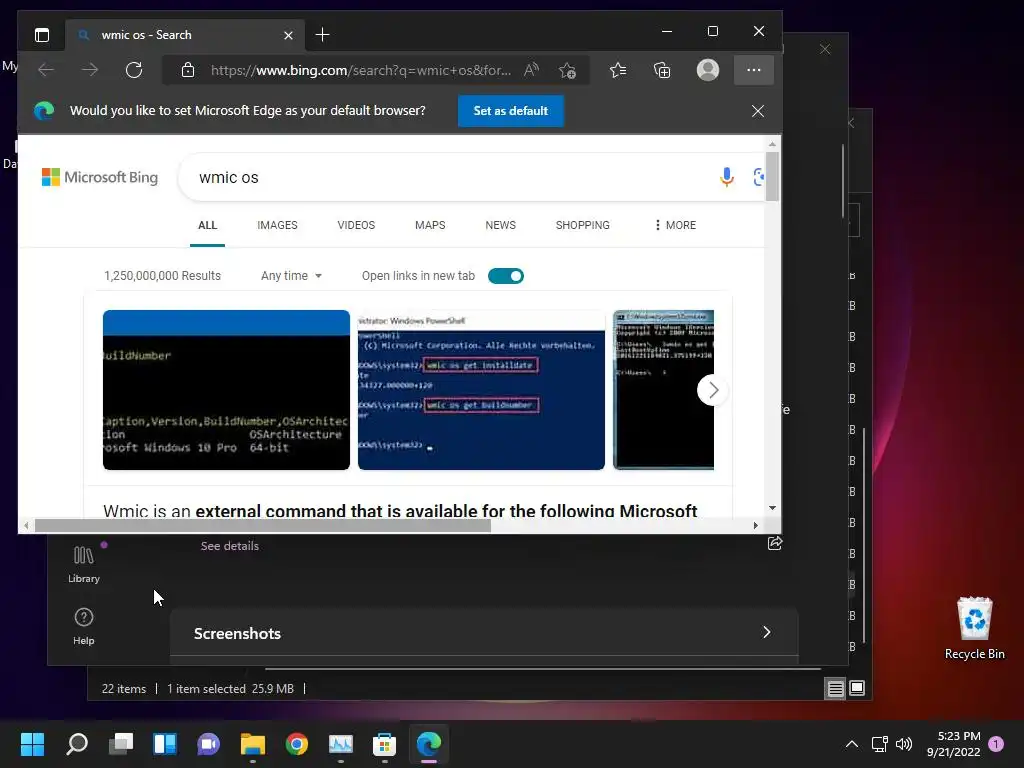Add this page to favorites with the star icon
1024x768 pixels.
click(x=567, y=70)
